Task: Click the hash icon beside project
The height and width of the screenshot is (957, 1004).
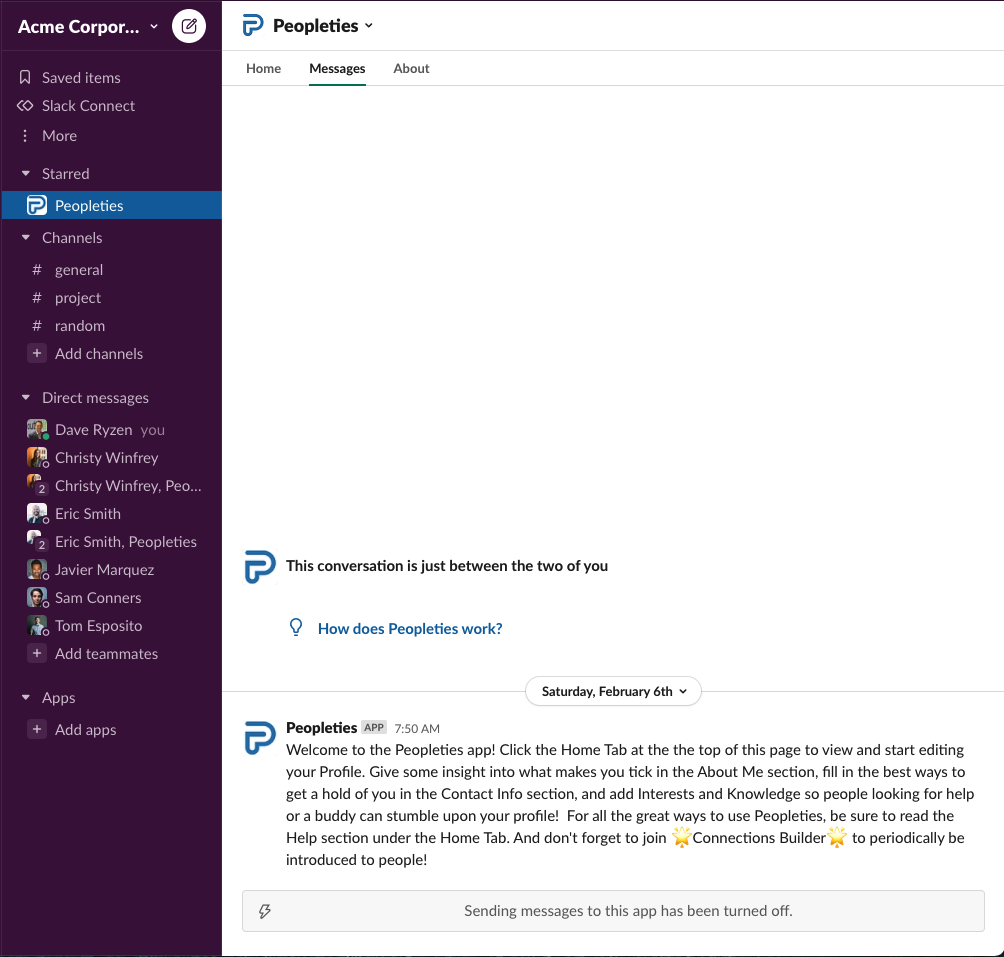Action: (x=37, y=298)
